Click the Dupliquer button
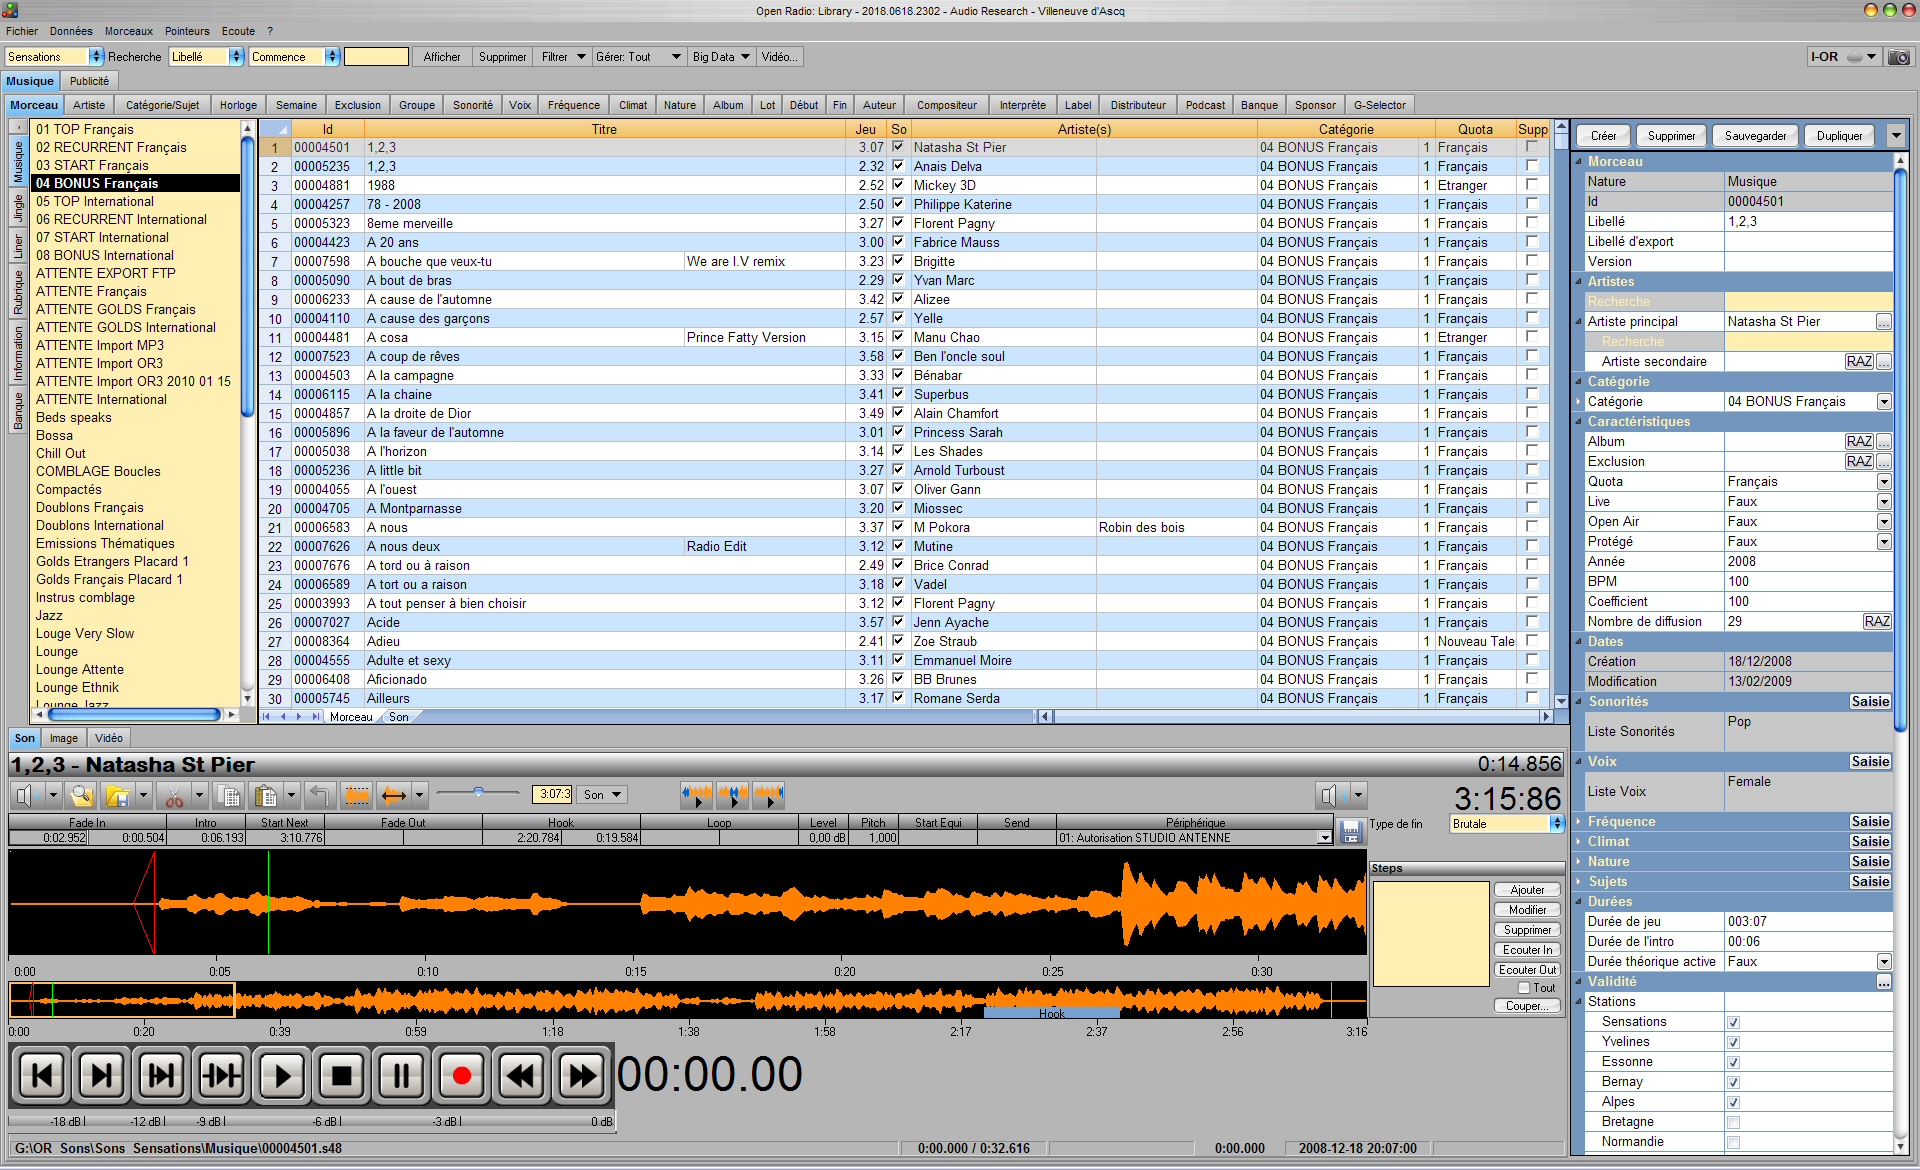 (1839, 135)
